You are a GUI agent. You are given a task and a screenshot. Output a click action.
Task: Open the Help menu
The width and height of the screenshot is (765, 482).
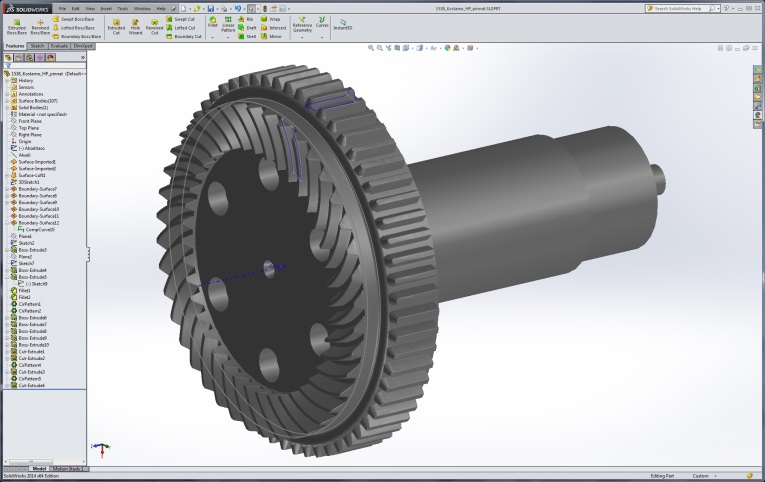point(161,9)
